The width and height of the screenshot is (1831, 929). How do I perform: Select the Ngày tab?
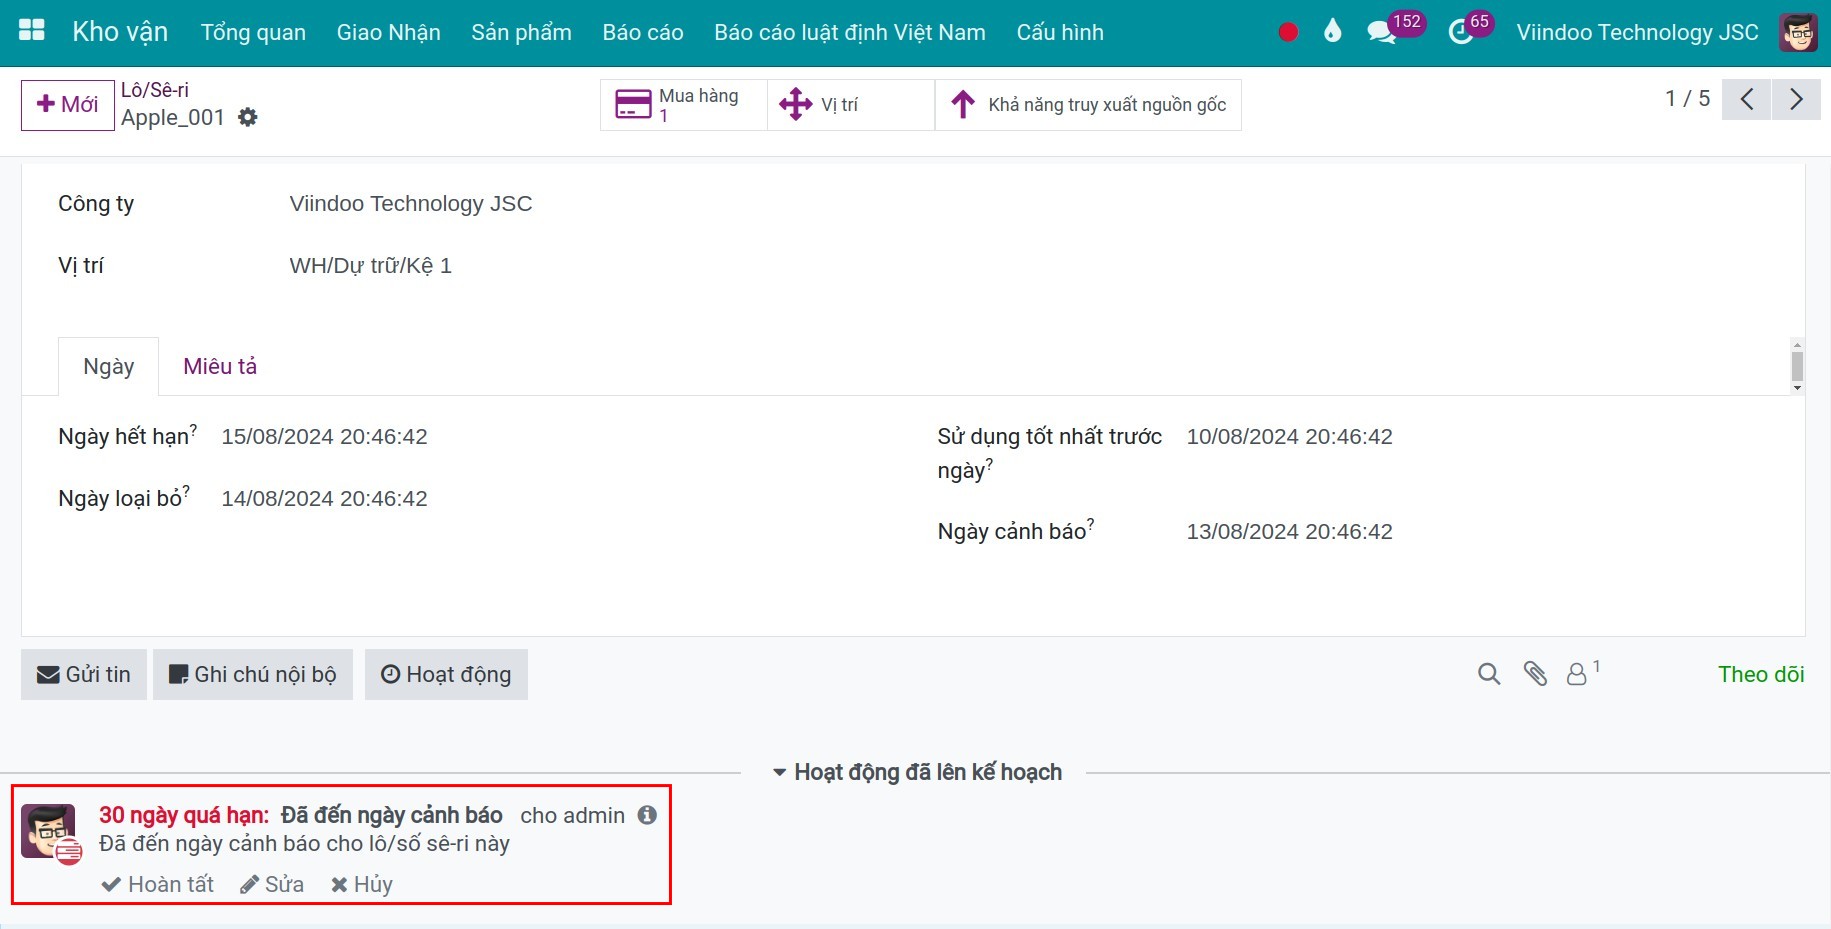pos(108,366)
